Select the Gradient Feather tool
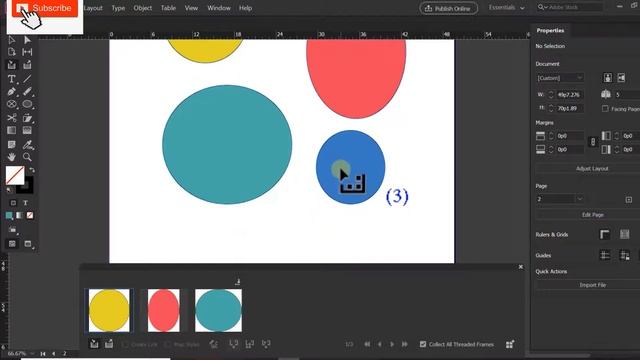Image resolution: width=640 pixels, height=360 pixels. tap(27, 131)
